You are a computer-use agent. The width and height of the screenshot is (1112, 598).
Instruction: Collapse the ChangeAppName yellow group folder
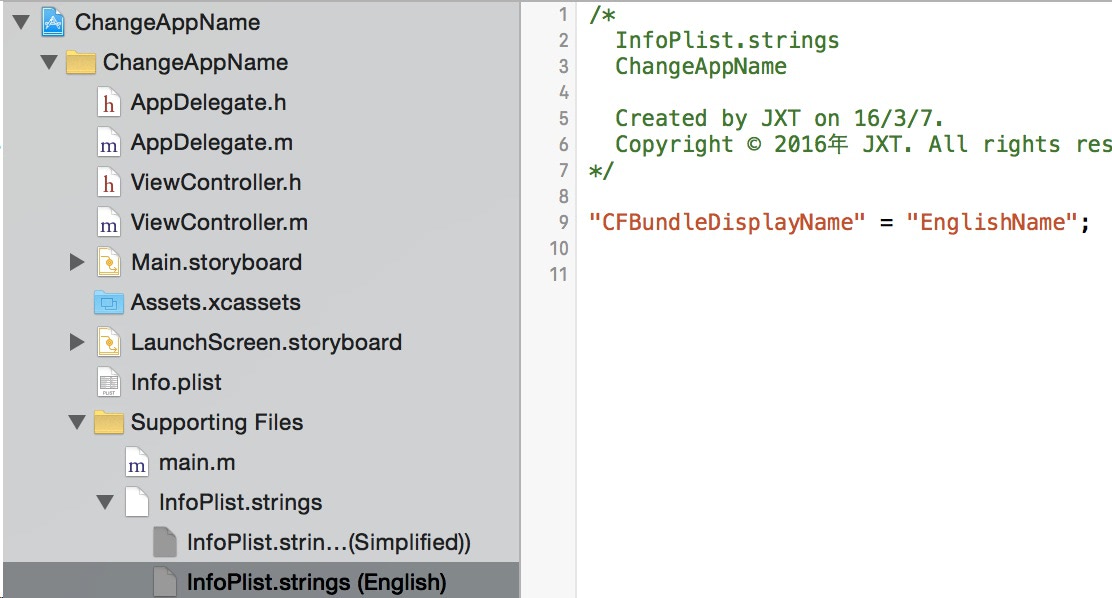point(49,62)
